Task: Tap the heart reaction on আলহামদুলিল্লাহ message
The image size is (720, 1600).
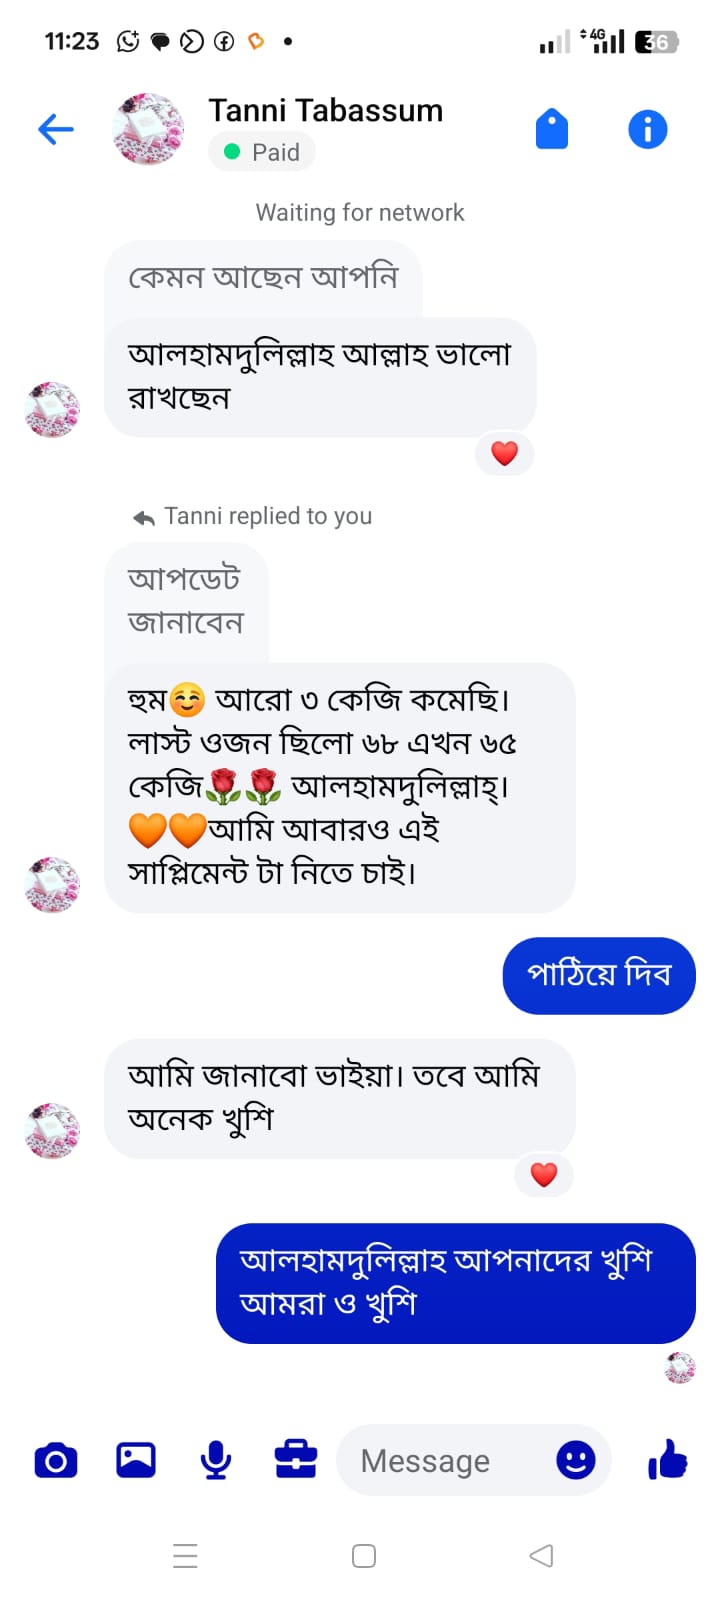Action: (x=504, y=454)
